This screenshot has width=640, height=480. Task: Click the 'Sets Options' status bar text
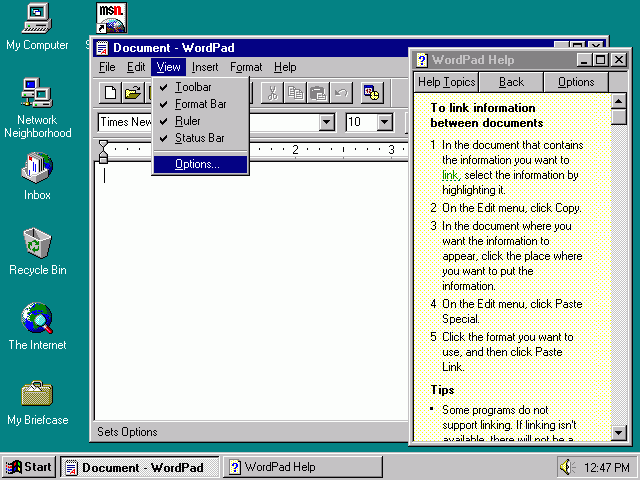(x=127, y=432)
